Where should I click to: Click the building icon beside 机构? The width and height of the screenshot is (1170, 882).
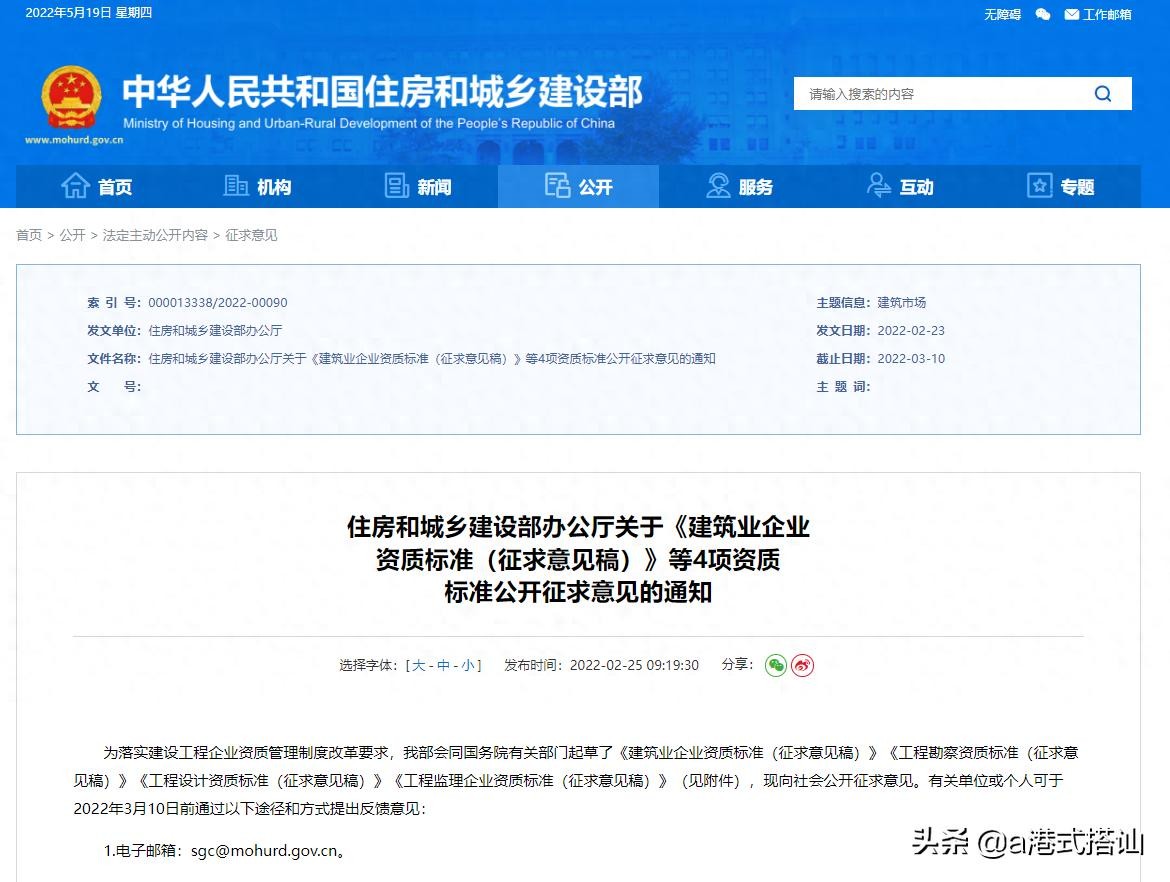pos(236,186)
